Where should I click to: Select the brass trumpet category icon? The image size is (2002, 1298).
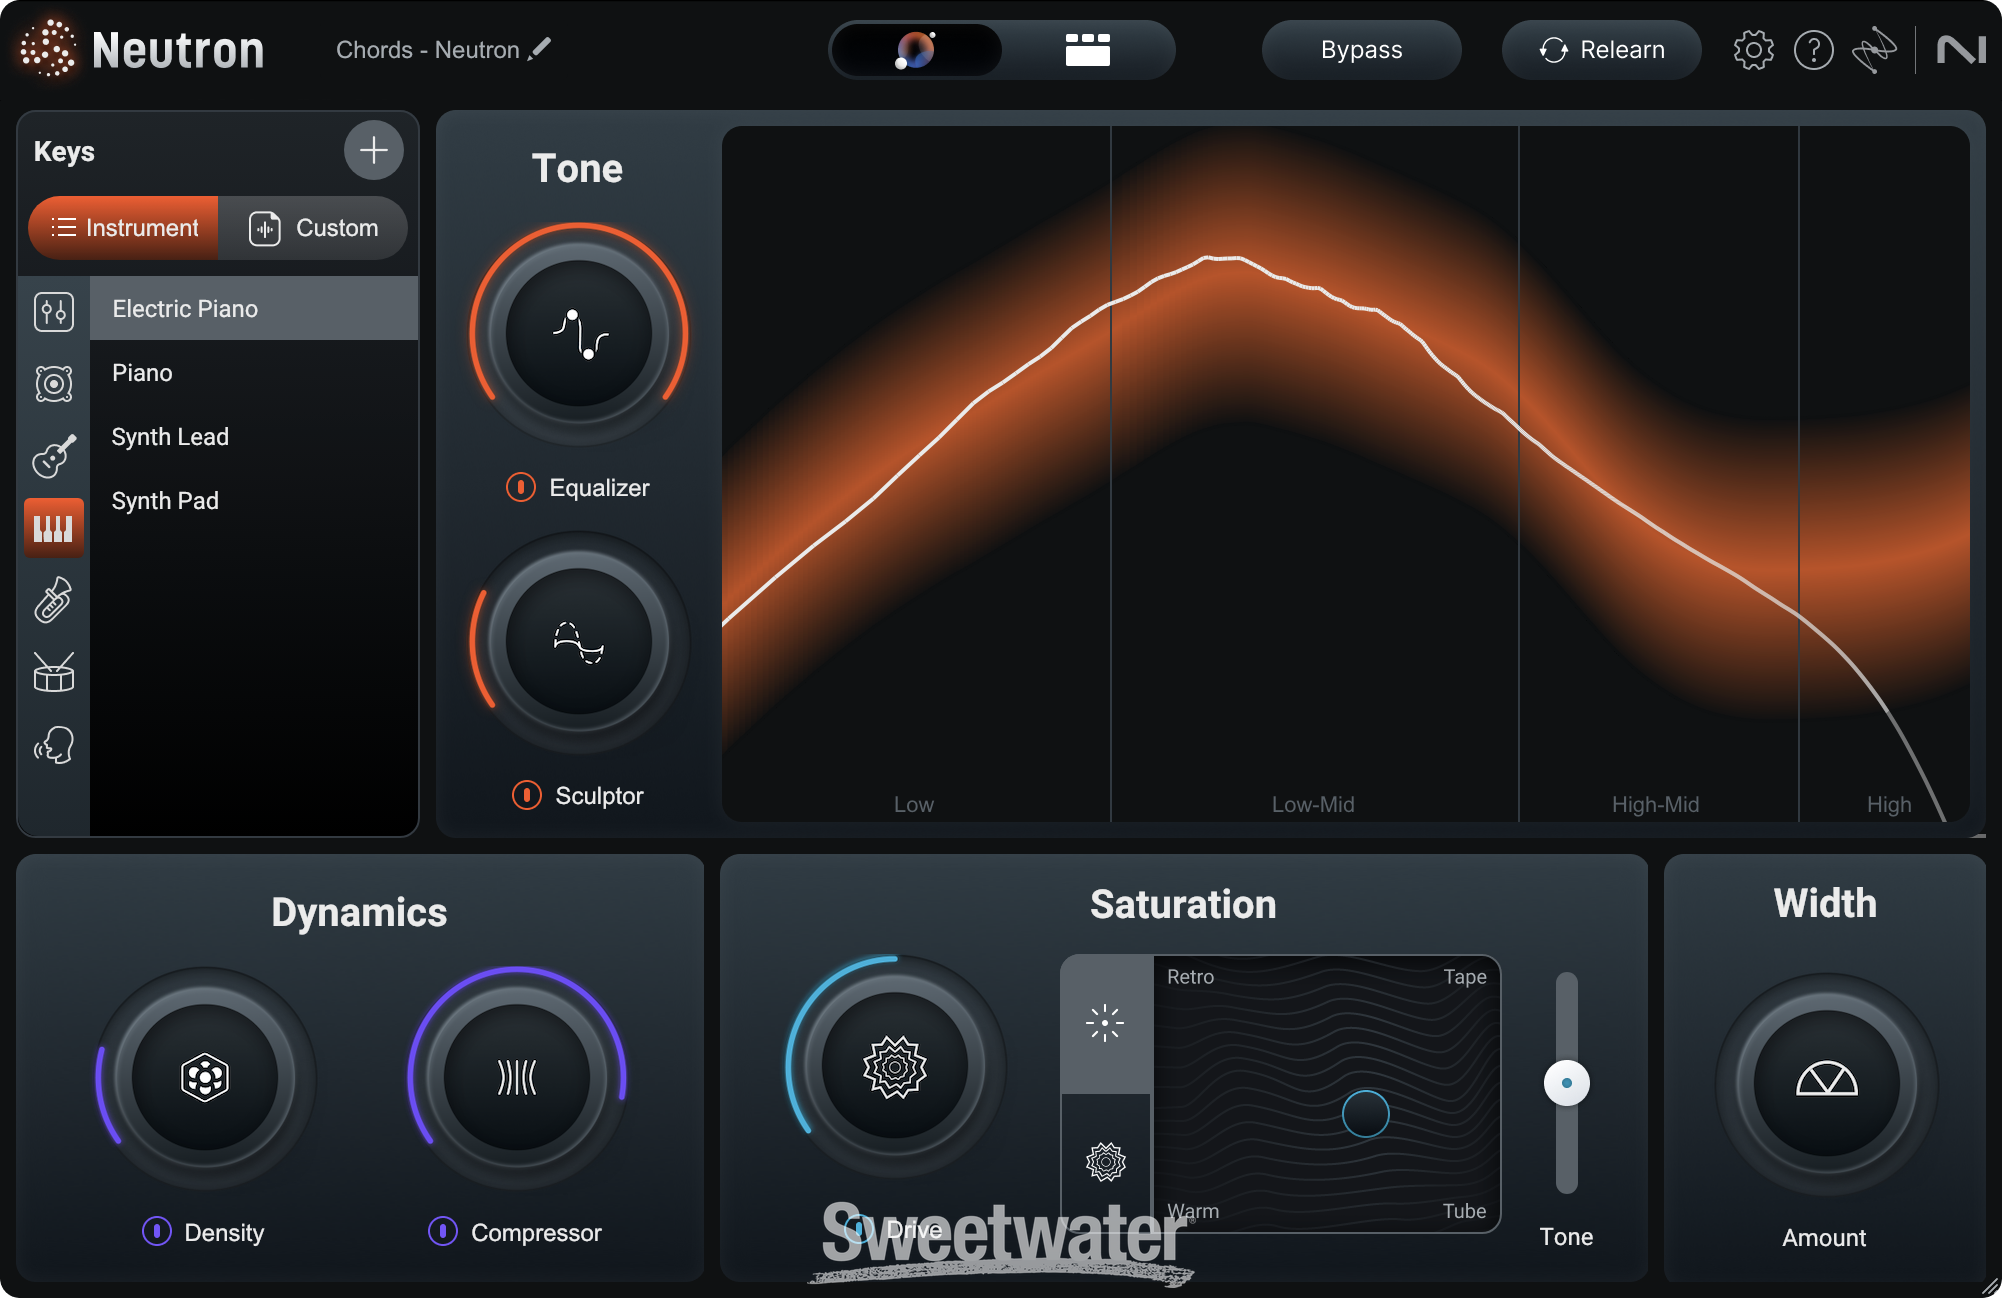pyautogui.click(x=54, y=600)
